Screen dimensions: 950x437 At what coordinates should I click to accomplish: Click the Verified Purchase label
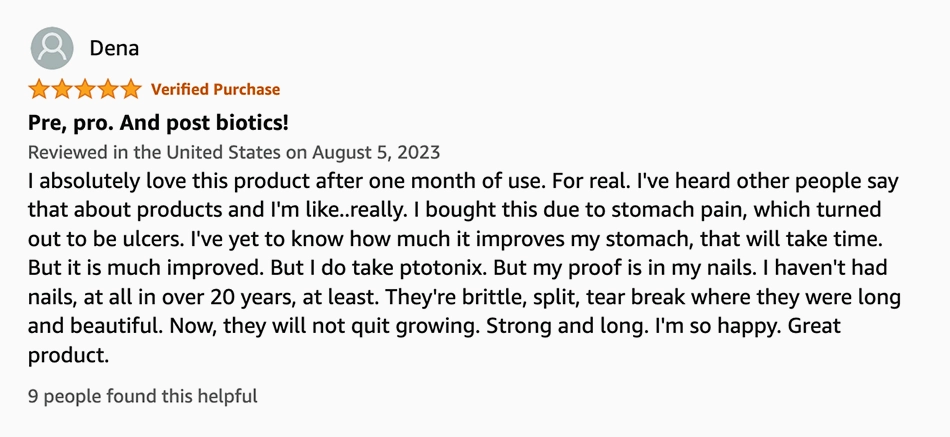click(216, 90)
